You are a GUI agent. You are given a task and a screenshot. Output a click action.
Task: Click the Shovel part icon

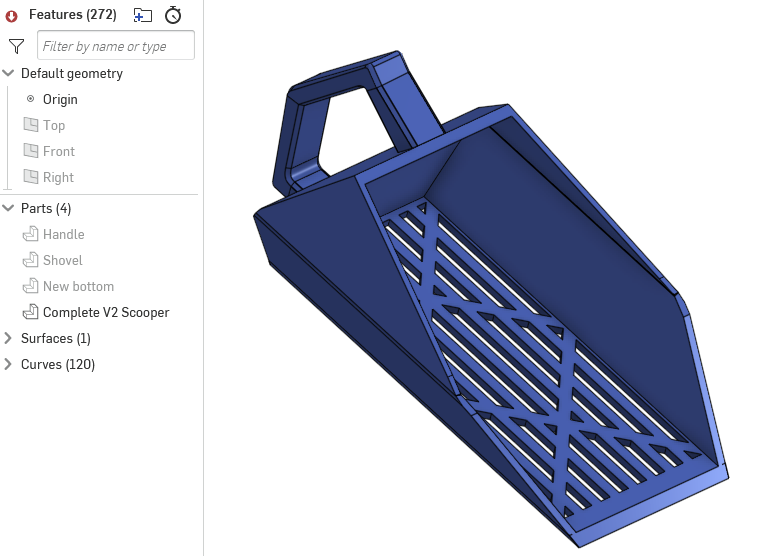tap(30, 260)
